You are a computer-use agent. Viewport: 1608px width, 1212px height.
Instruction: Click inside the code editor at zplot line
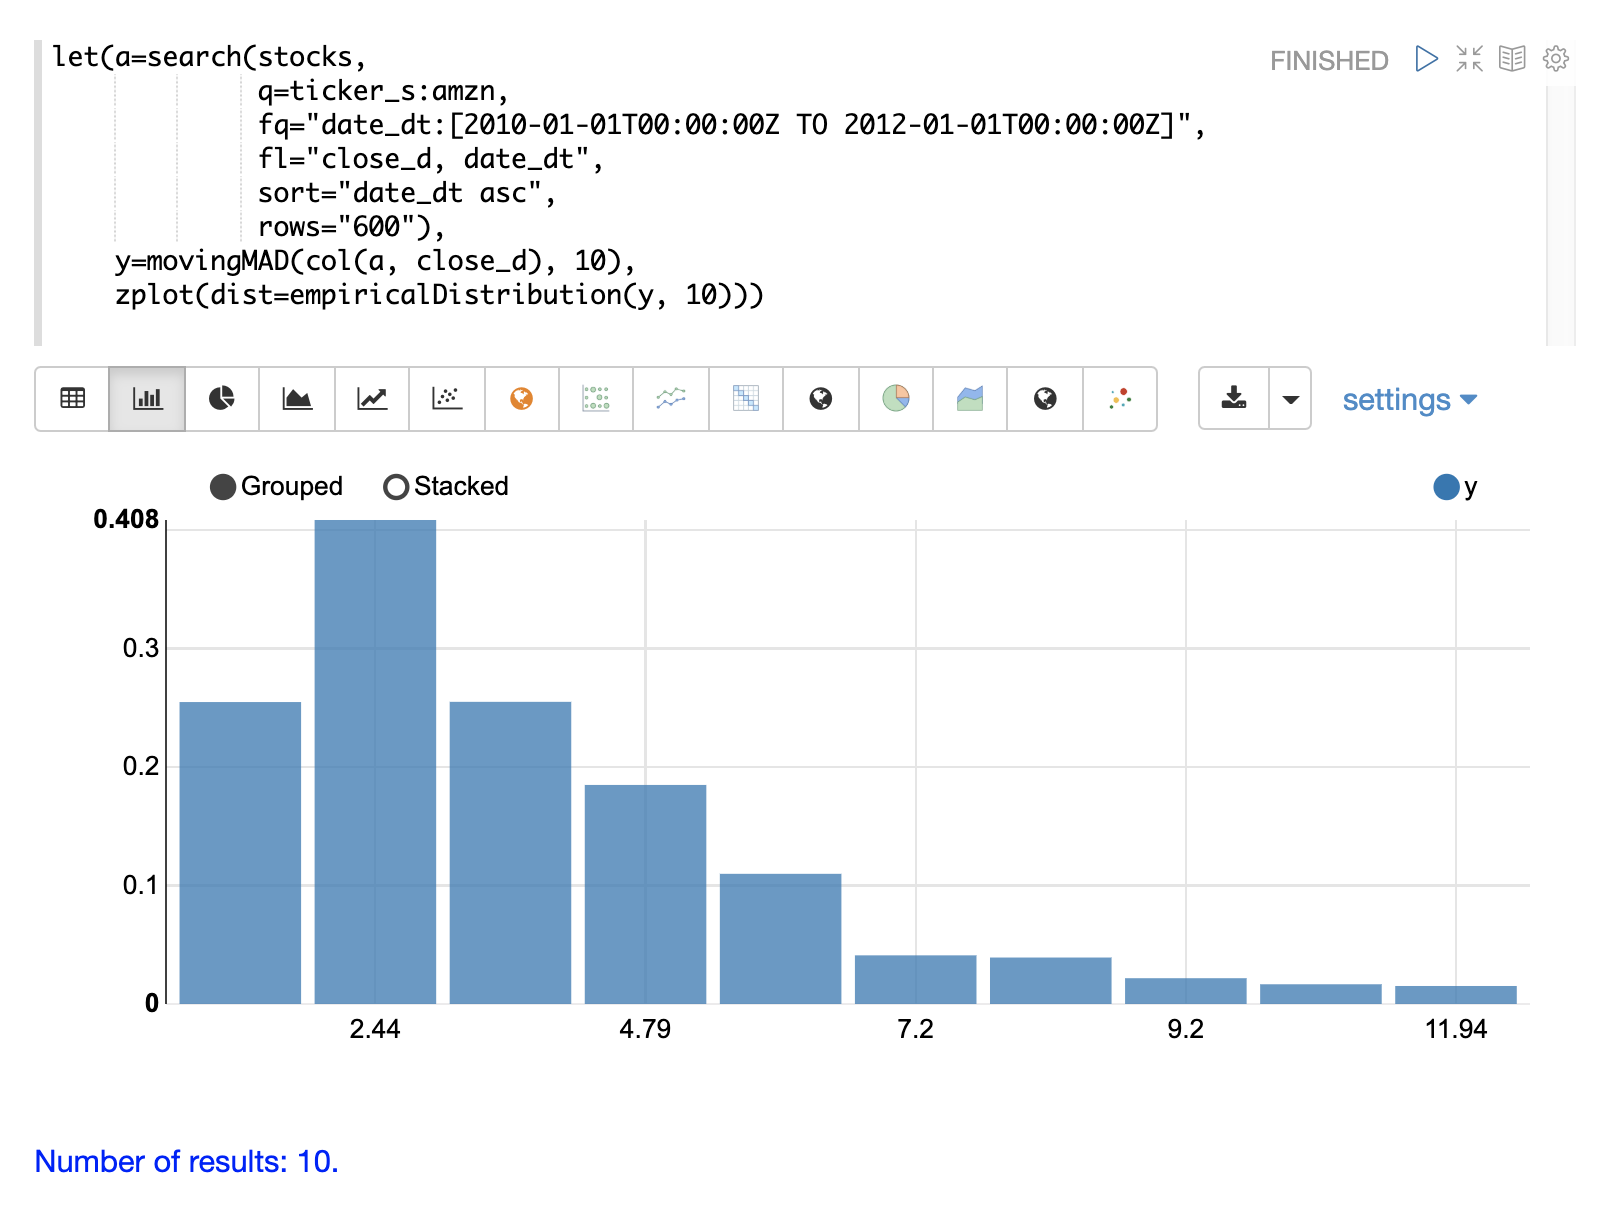tap(438, 295)
